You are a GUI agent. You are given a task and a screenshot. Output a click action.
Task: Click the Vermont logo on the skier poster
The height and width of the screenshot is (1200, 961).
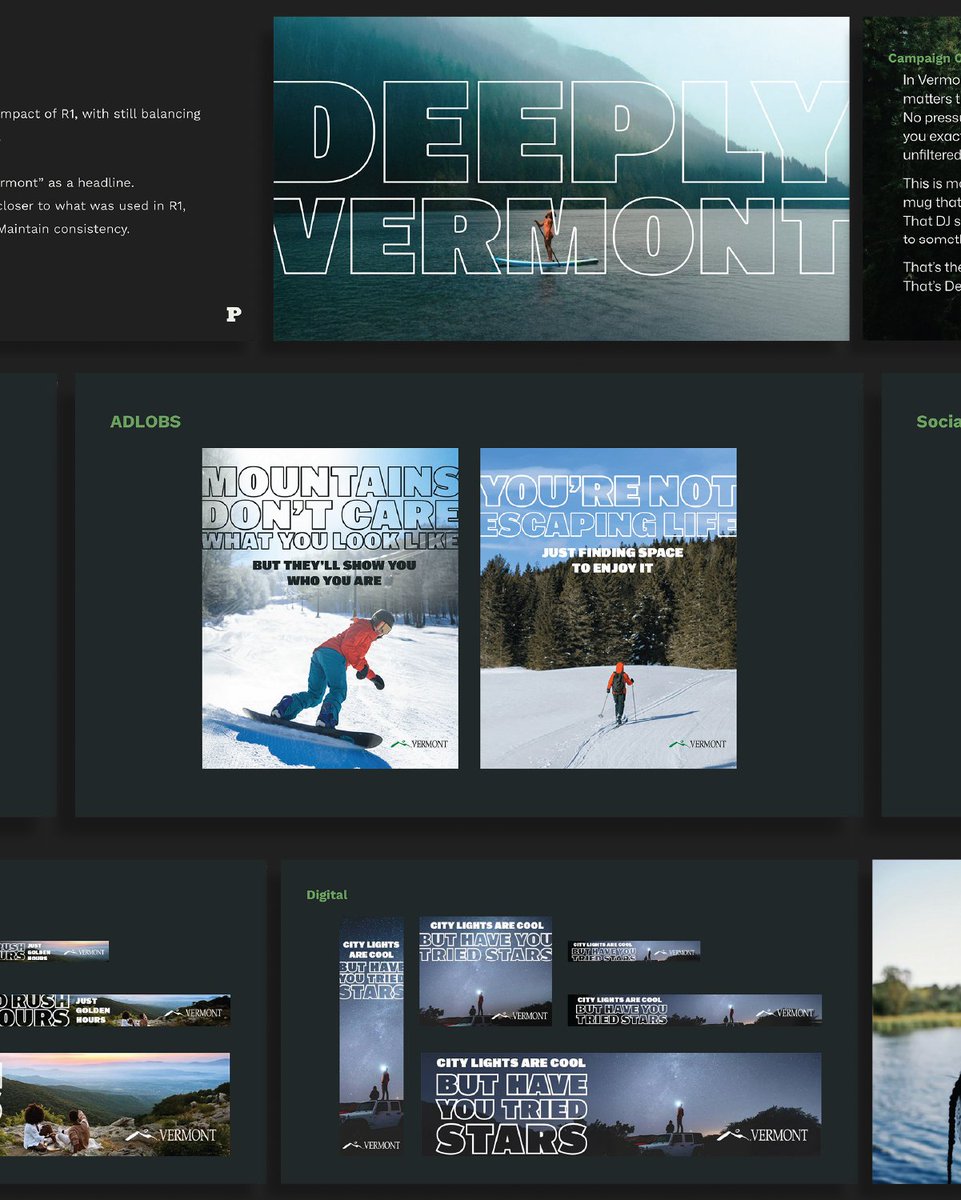click(697, 744)
